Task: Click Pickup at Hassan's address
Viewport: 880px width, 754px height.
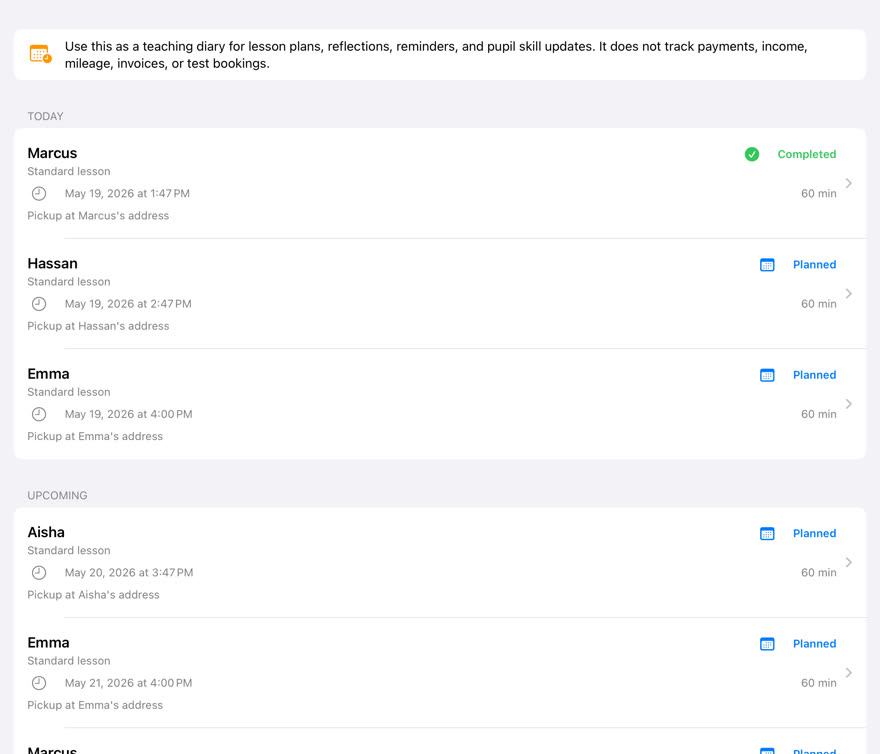Action: (x=98, y=326)
